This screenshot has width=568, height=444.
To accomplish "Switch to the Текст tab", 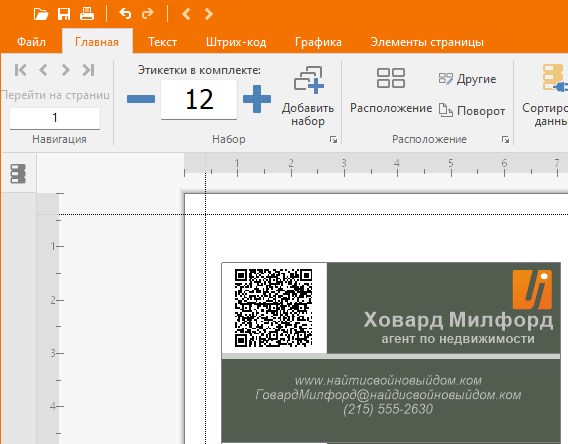I will (x=162, y=42).
